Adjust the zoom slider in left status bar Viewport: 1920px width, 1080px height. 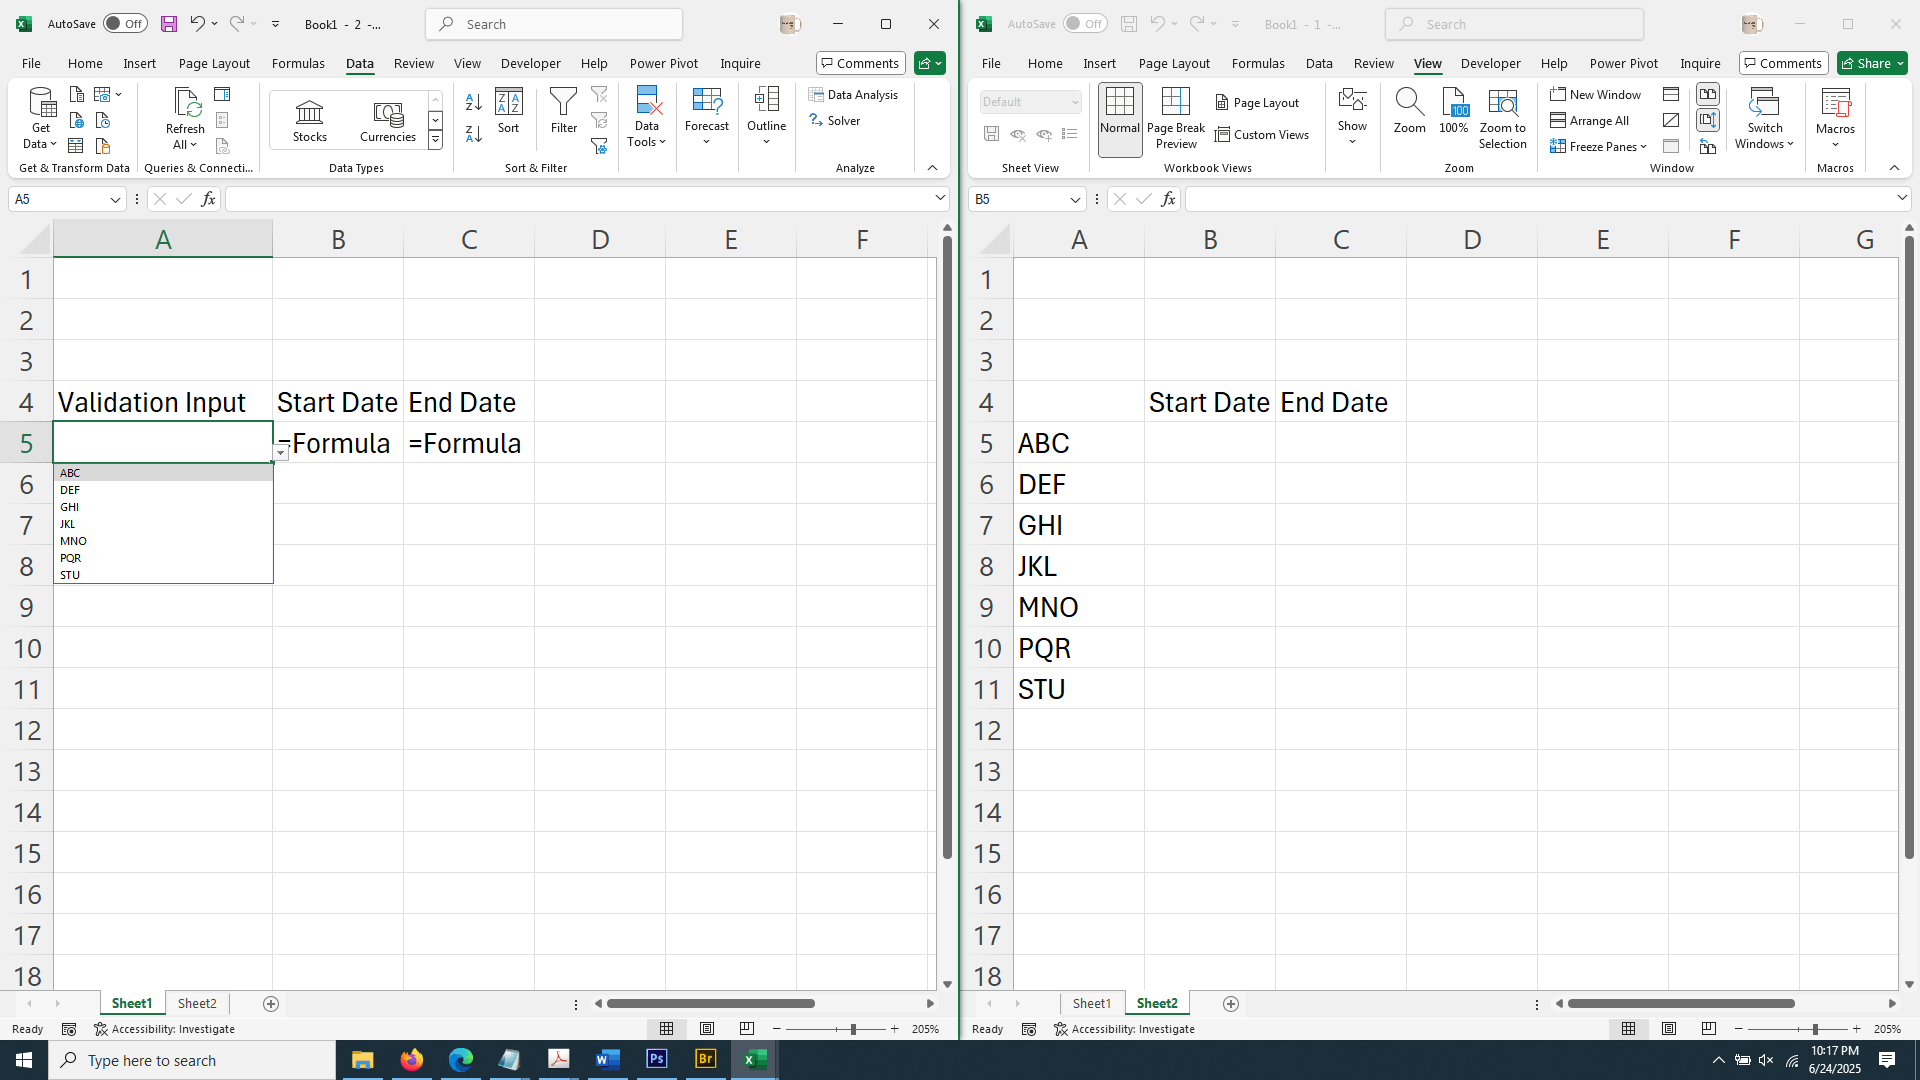coord(852,1029)
